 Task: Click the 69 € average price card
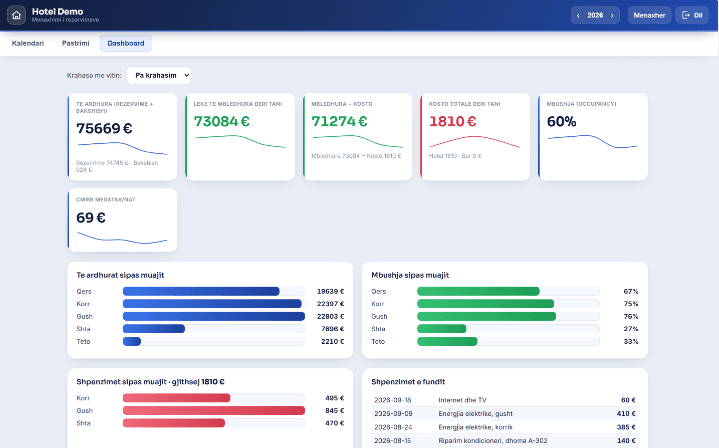pyautogui.click(x=122, y=220)
